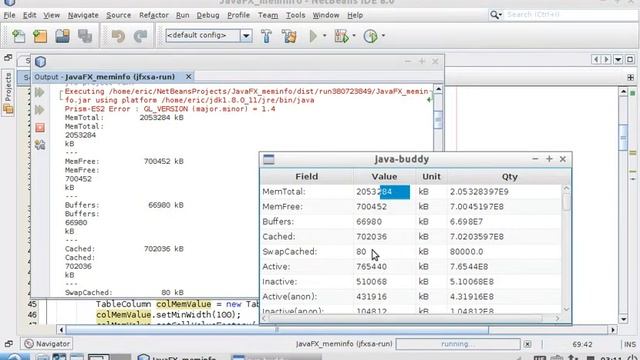This screenshot has width=640, height=360.
Task: Open the File menu
Action: (9, 15)
